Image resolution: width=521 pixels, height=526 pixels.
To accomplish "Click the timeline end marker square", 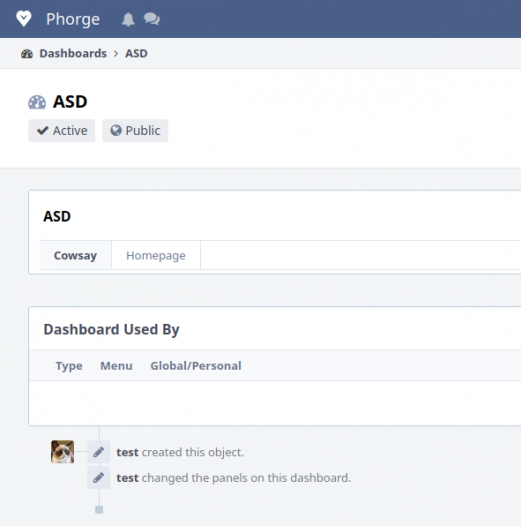I will point(99,510).
